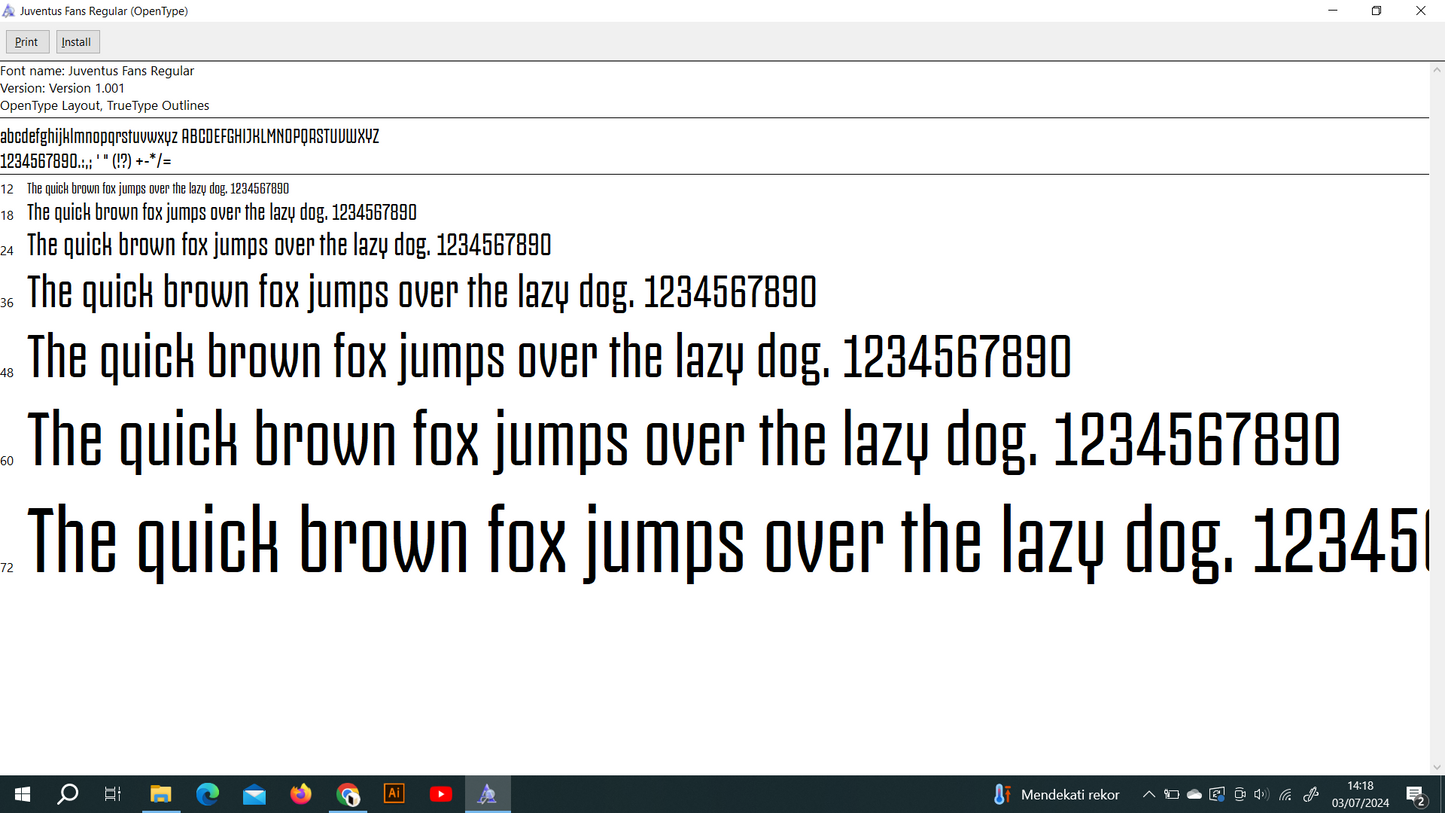
Task: Open the notification Action Center
Action: pos(1416,795)
